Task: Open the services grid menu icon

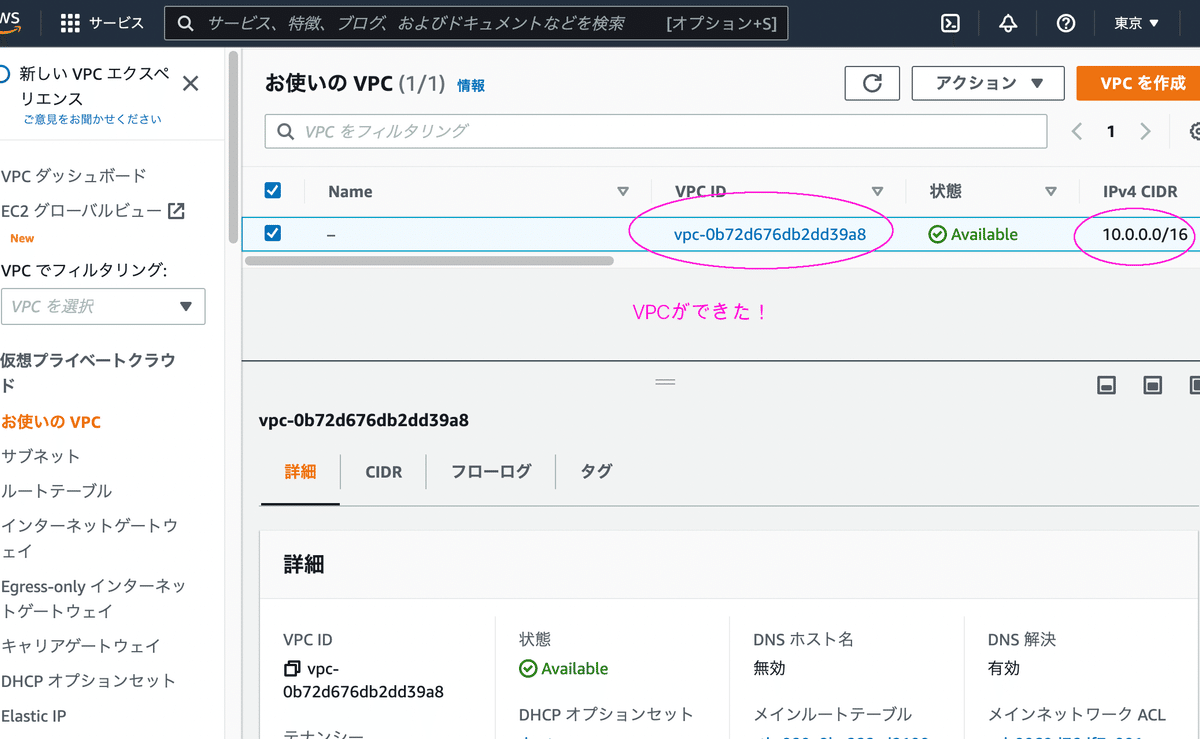Action: (x=71, y=23)
